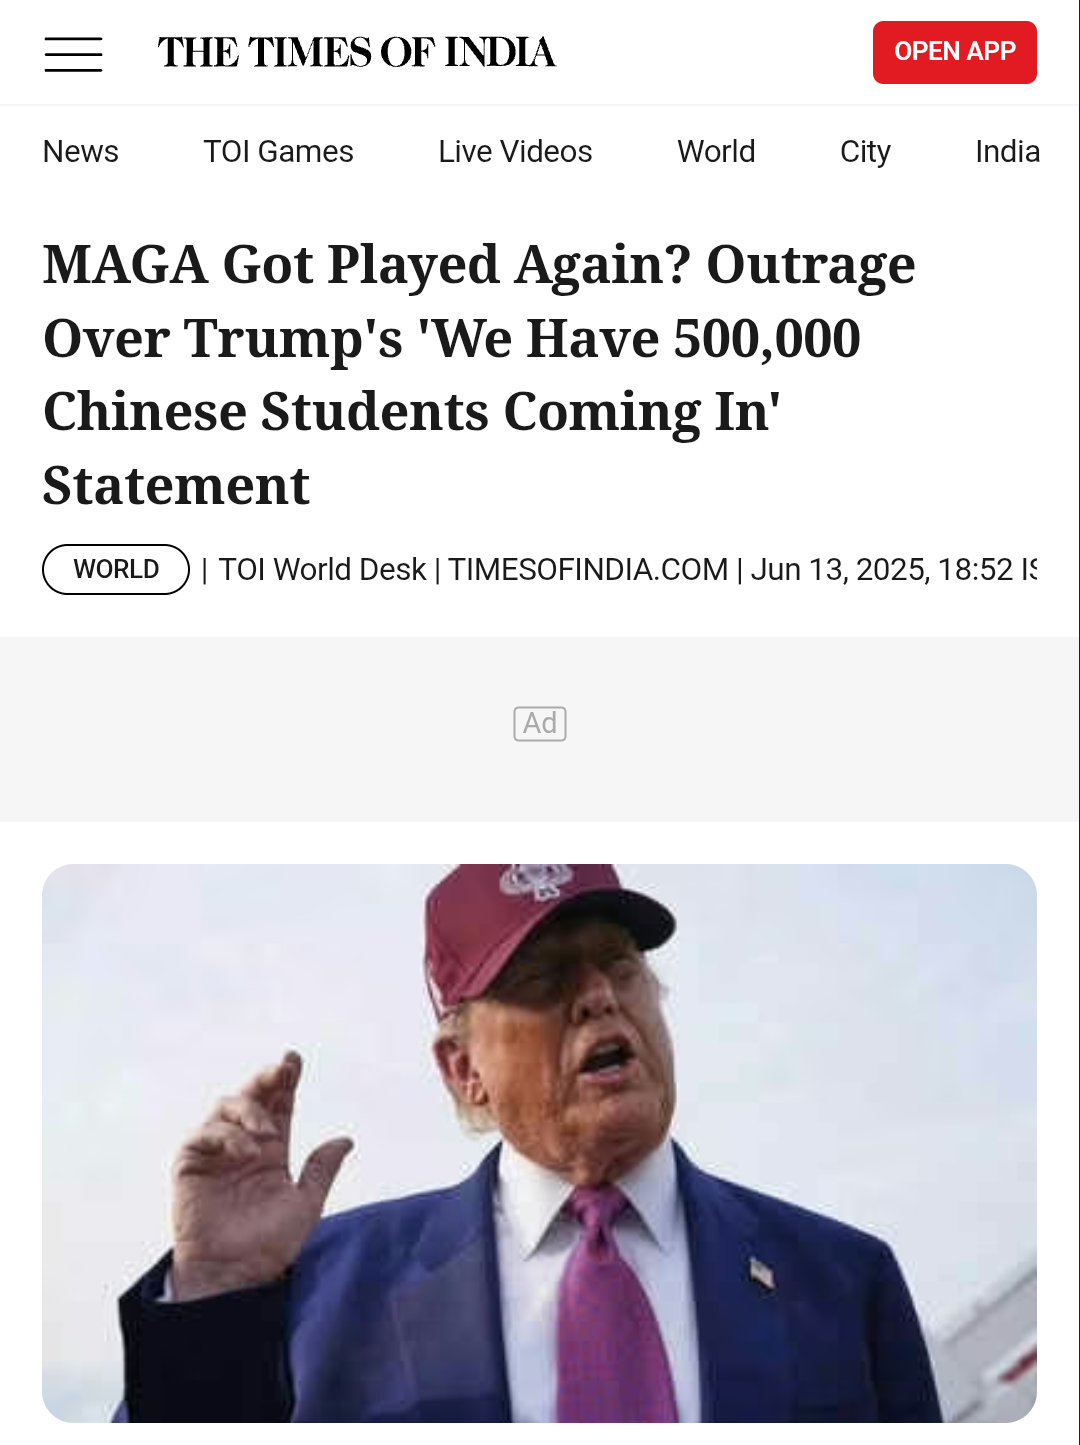Switch to the Live Videos tab

(x=515, y=152)
